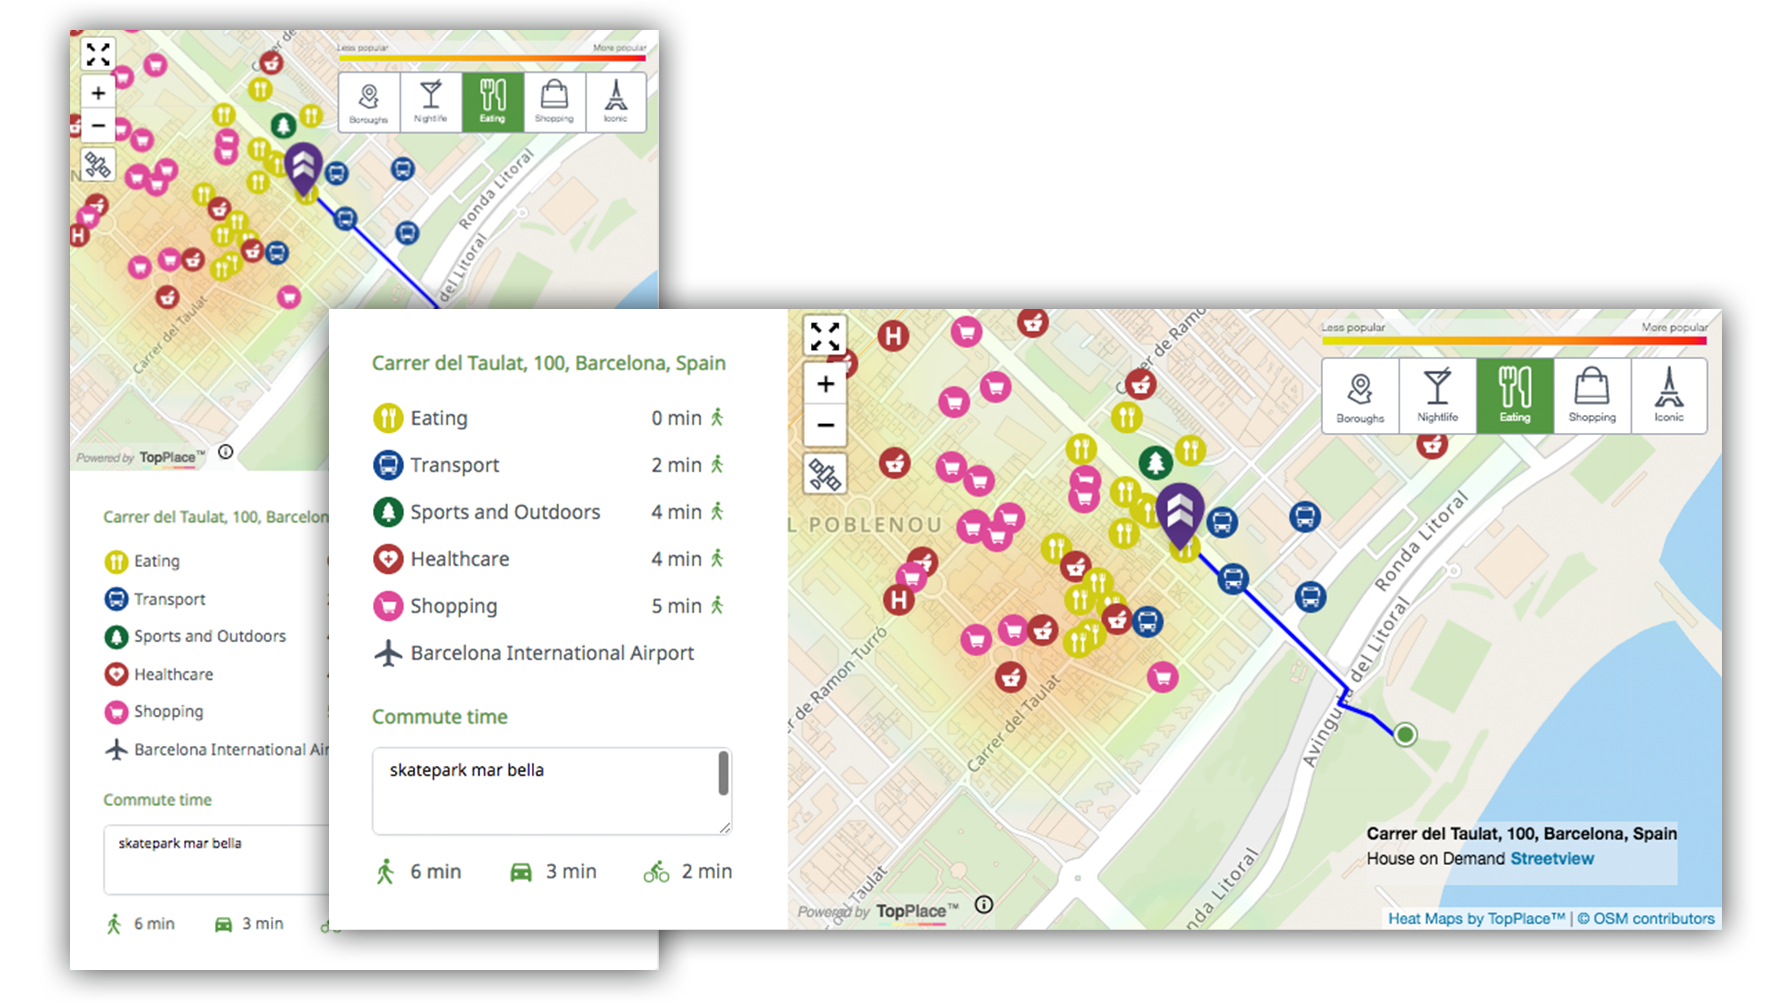Click the info icon beside TopPlace logo
Viewport: 1766px width, 1004px height.
point(984,905)
